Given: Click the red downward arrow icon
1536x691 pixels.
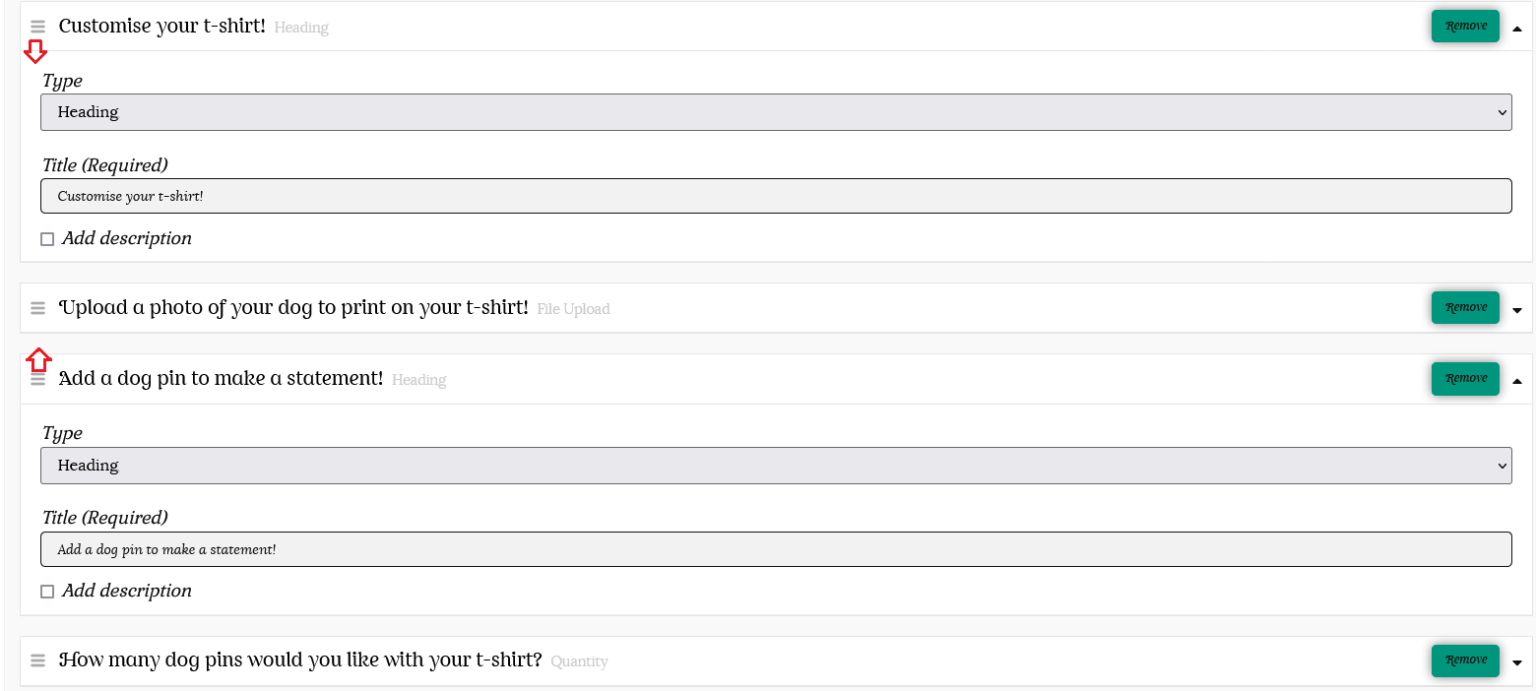Looking at the screenshot, I should tap(35, 51).
